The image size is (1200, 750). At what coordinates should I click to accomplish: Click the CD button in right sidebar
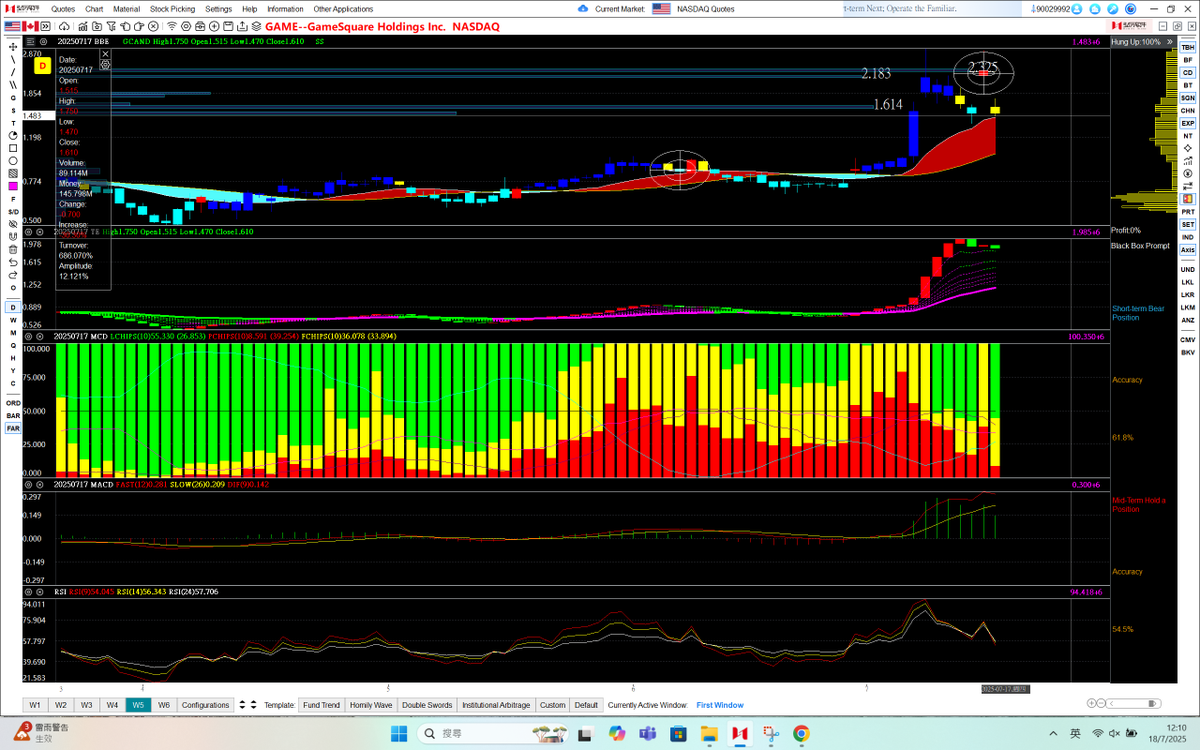1188,73
